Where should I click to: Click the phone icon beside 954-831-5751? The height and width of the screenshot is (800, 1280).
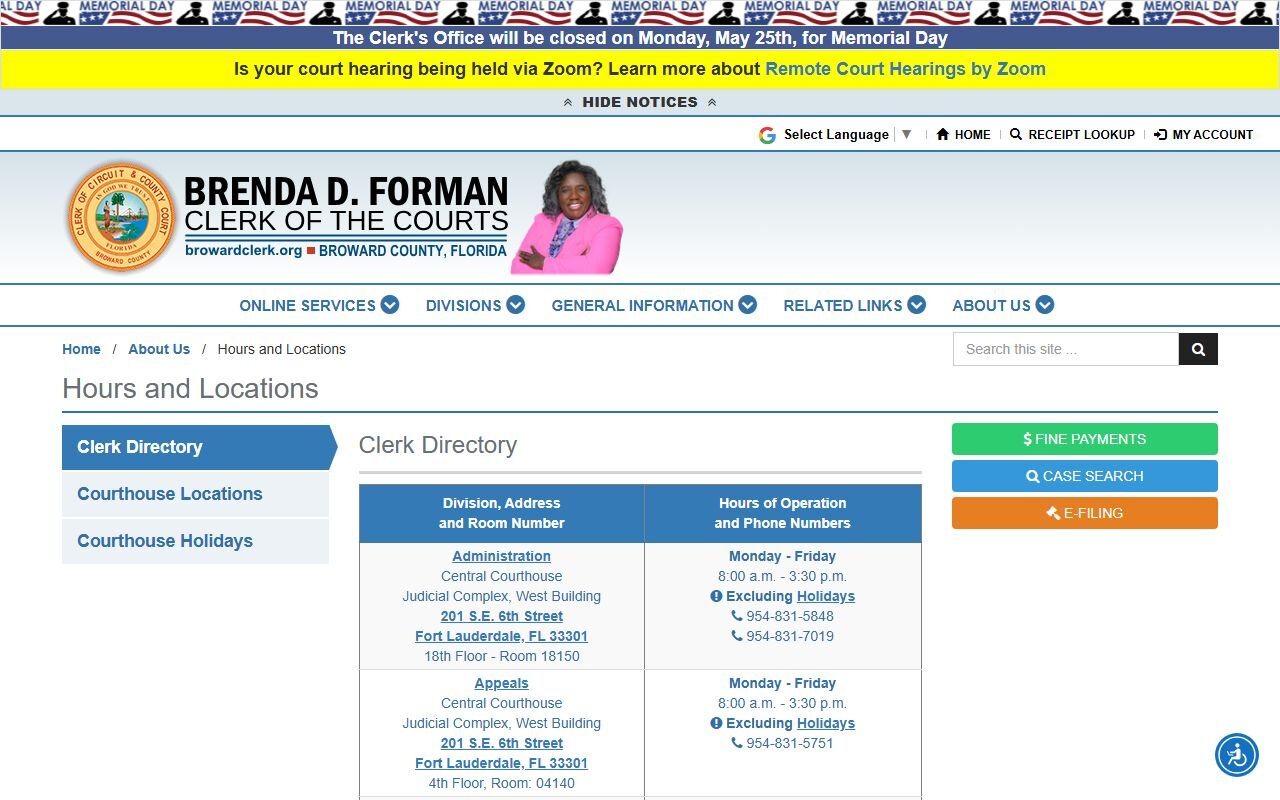[737, 743]
